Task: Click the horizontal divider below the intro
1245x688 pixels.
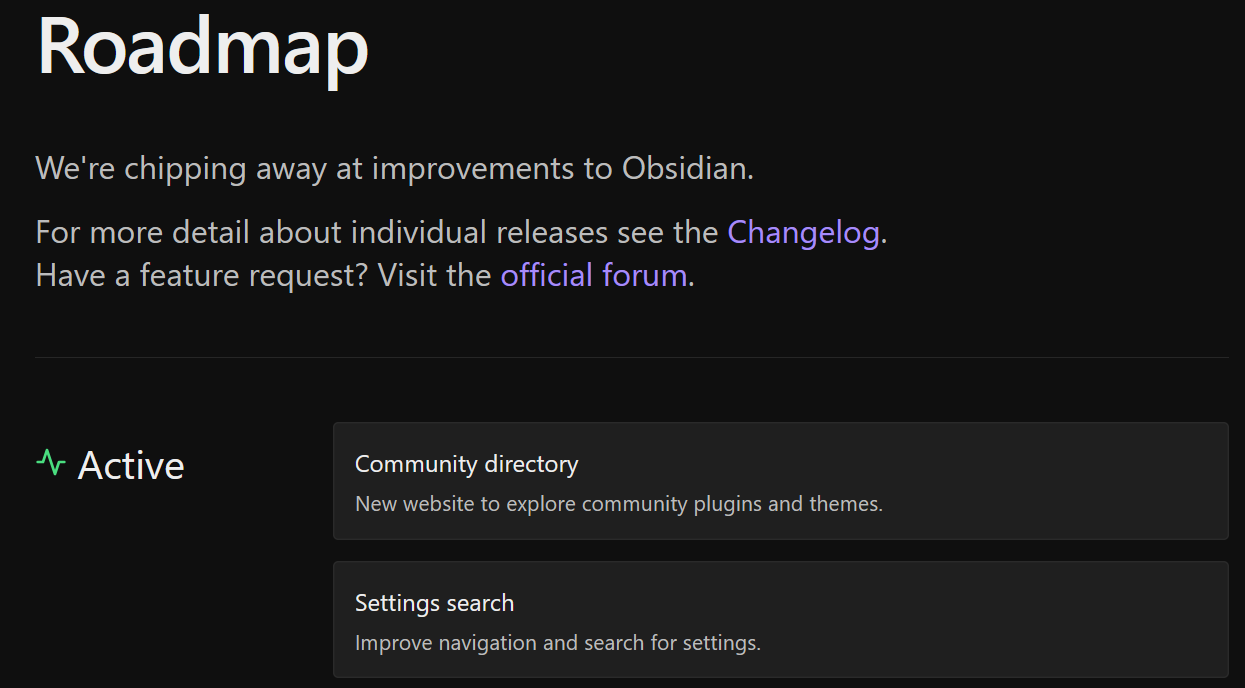Action: click(631, 357)
